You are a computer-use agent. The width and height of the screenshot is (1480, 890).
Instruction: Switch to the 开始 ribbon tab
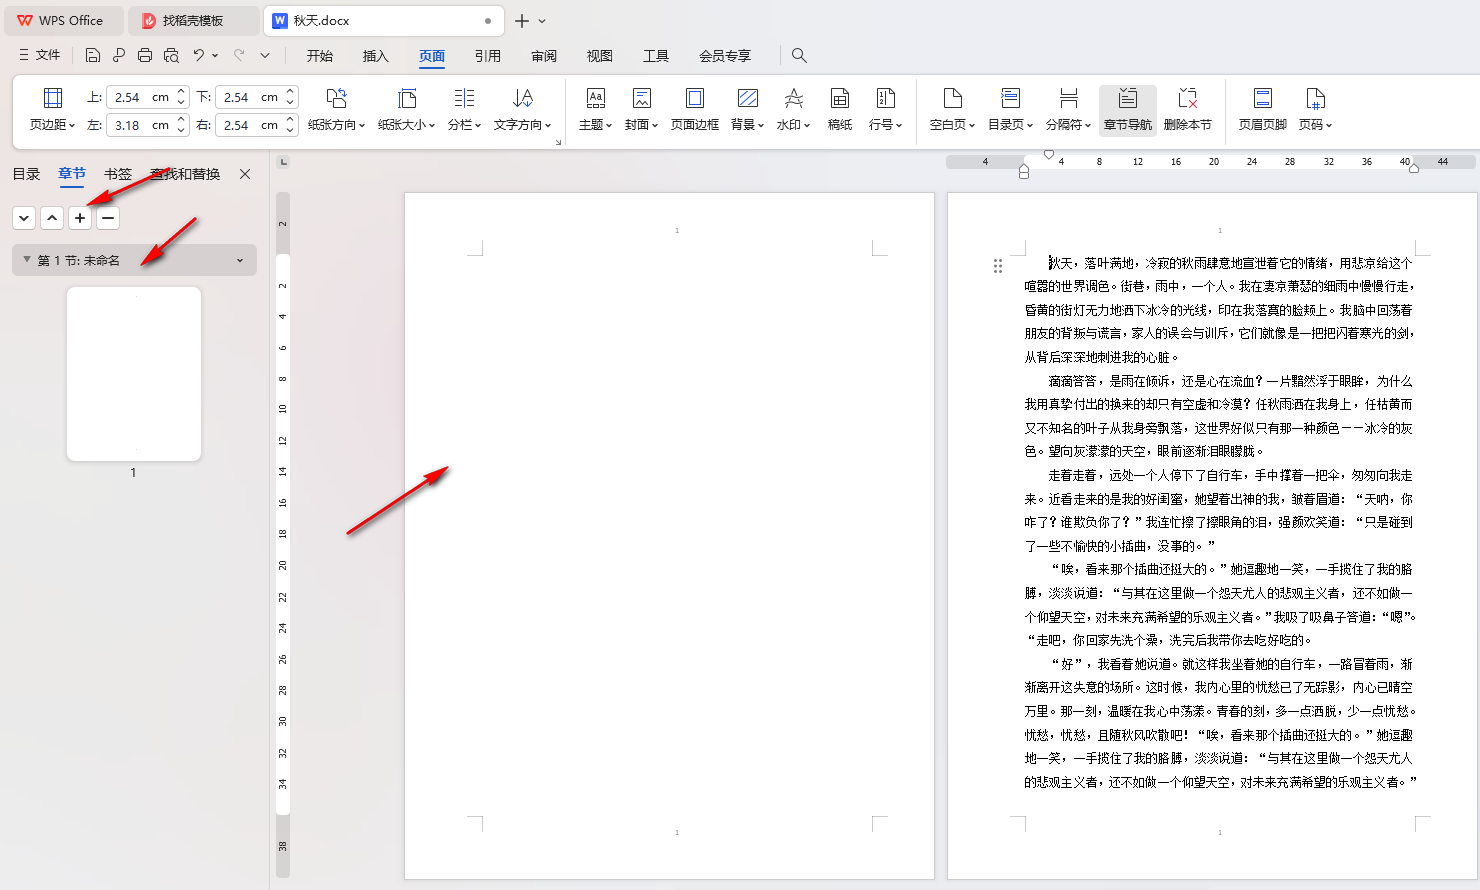pyautogui.click(x=320, y=56)
